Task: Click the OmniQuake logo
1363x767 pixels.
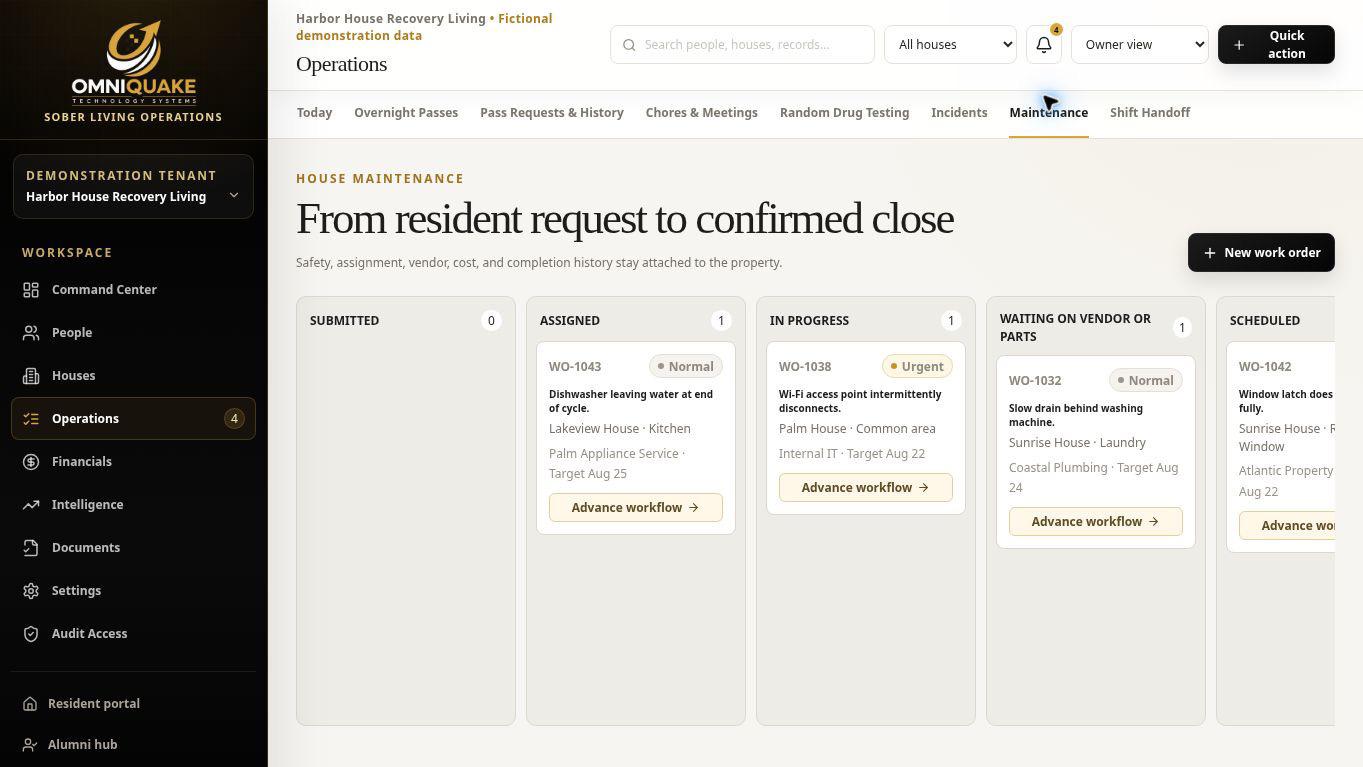Action: point(133,62)
